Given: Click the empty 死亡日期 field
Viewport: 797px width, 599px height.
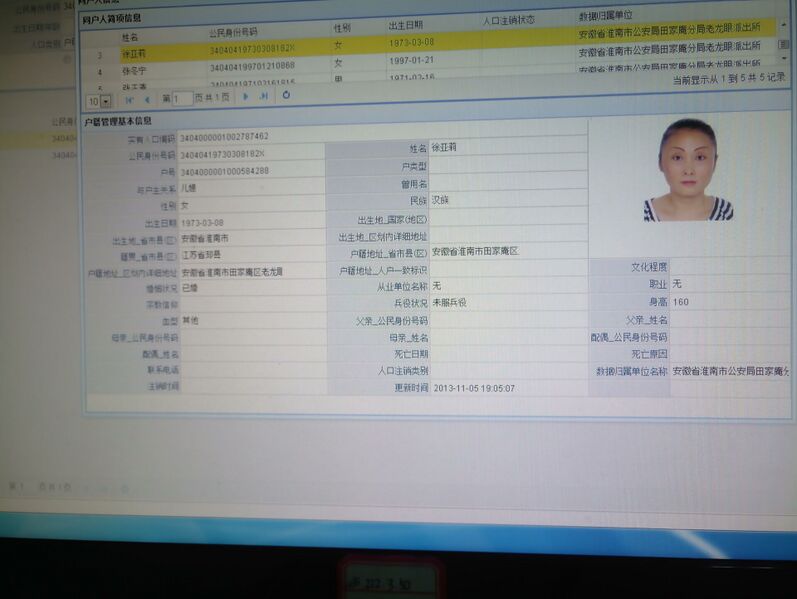Looking at the screenshot, I should coord(509,354).
